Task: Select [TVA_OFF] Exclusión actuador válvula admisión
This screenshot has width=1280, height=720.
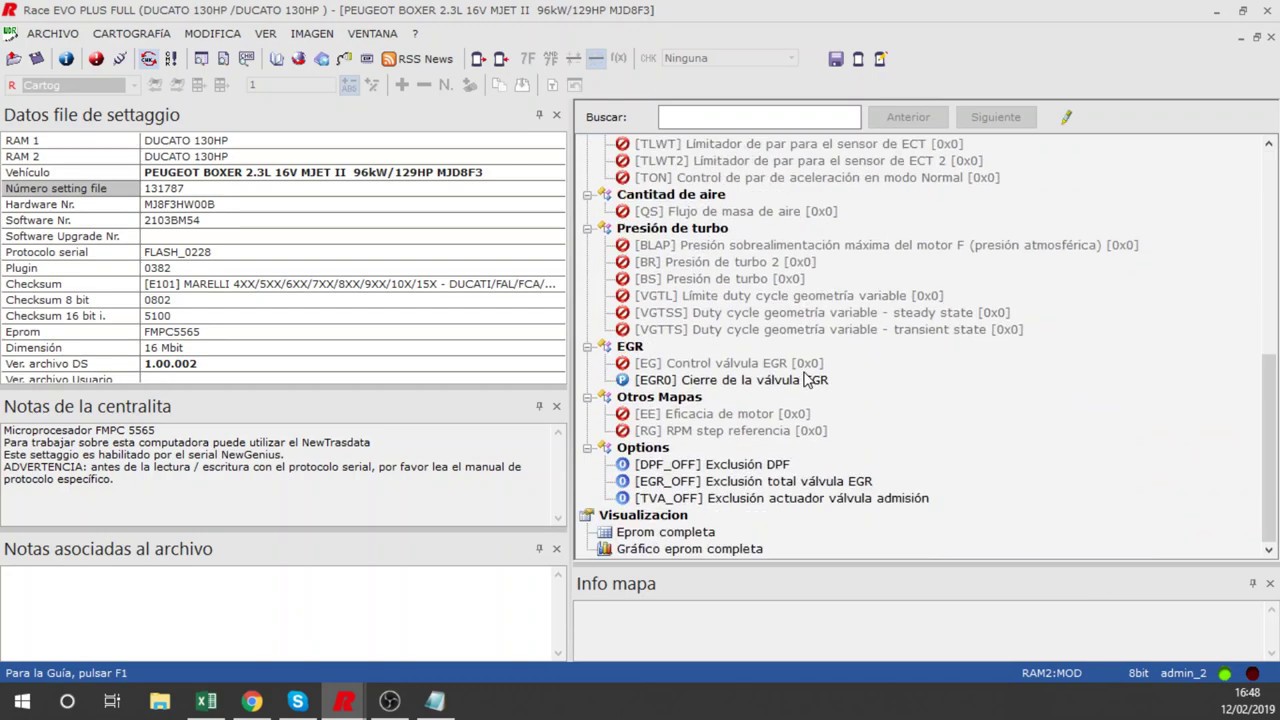Action: pos(781,498)
